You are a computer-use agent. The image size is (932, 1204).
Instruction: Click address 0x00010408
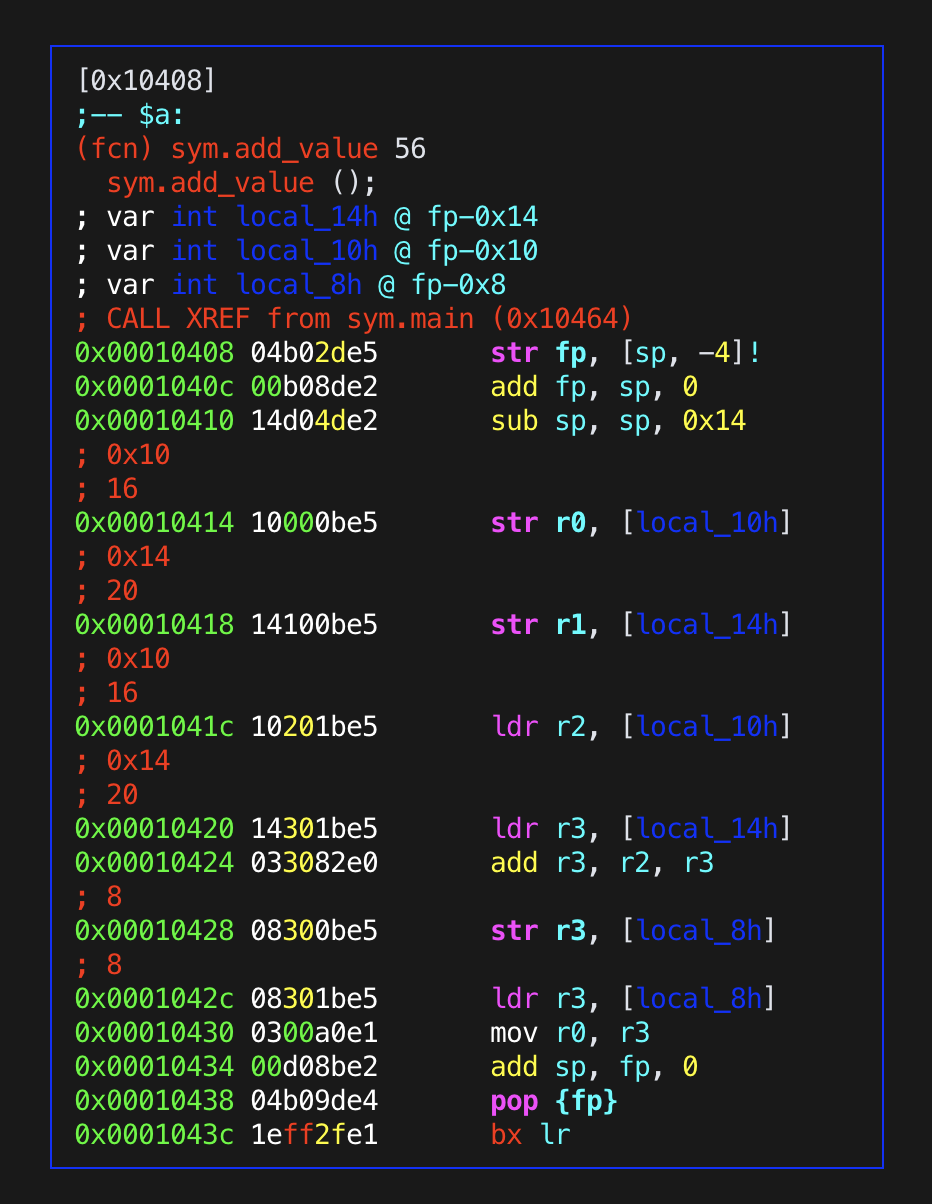click(x=155, y=353)
